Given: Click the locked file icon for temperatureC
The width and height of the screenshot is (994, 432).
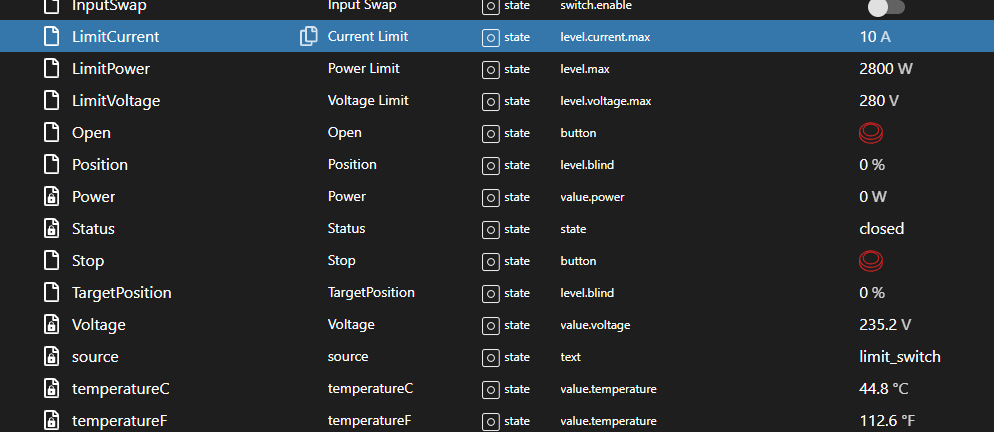Looking at the screenshot, I should click(52, 389).
